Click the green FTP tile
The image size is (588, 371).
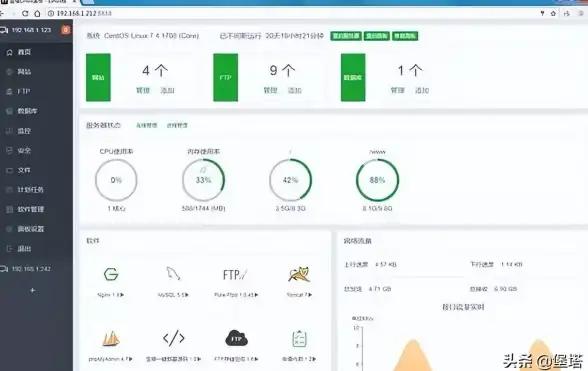pyautogui.click(x=225, y=77)
